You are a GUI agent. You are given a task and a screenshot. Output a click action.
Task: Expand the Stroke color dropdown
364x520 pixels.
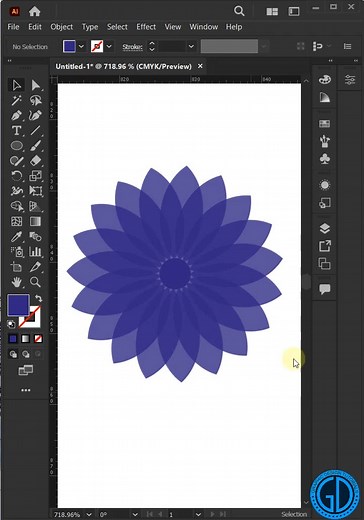pyautogui.click(x=109, y=46)
